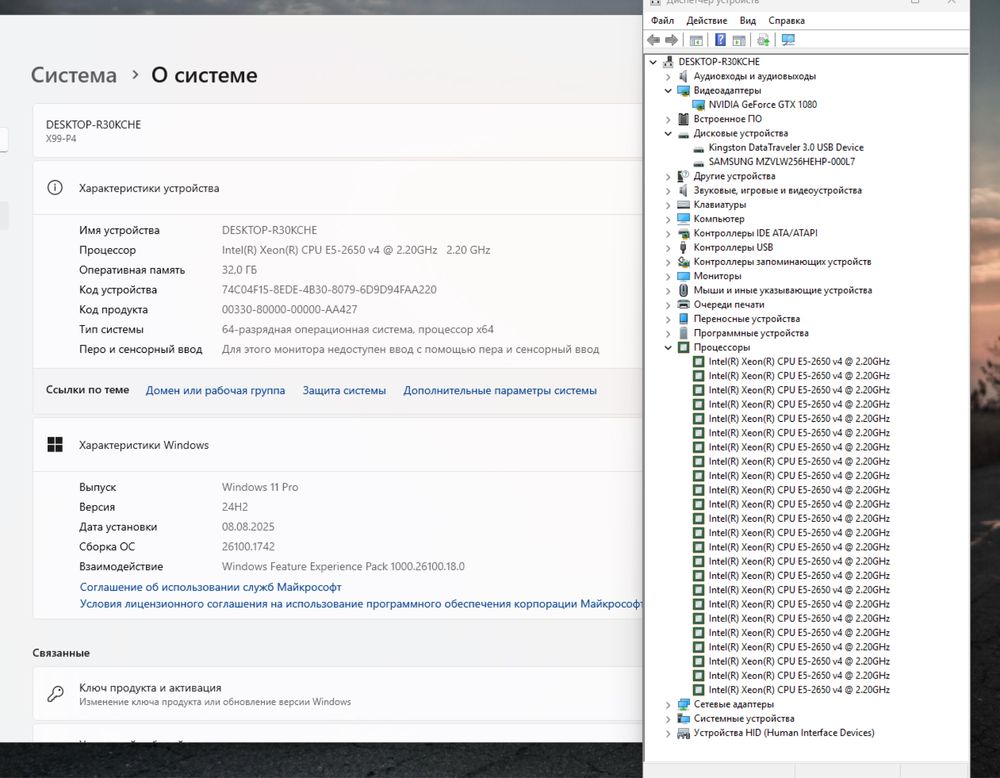Click the Forward arrow in Device Manager toolbar
The width and height of the screenshot is (1000, 778).
point(671,40)
